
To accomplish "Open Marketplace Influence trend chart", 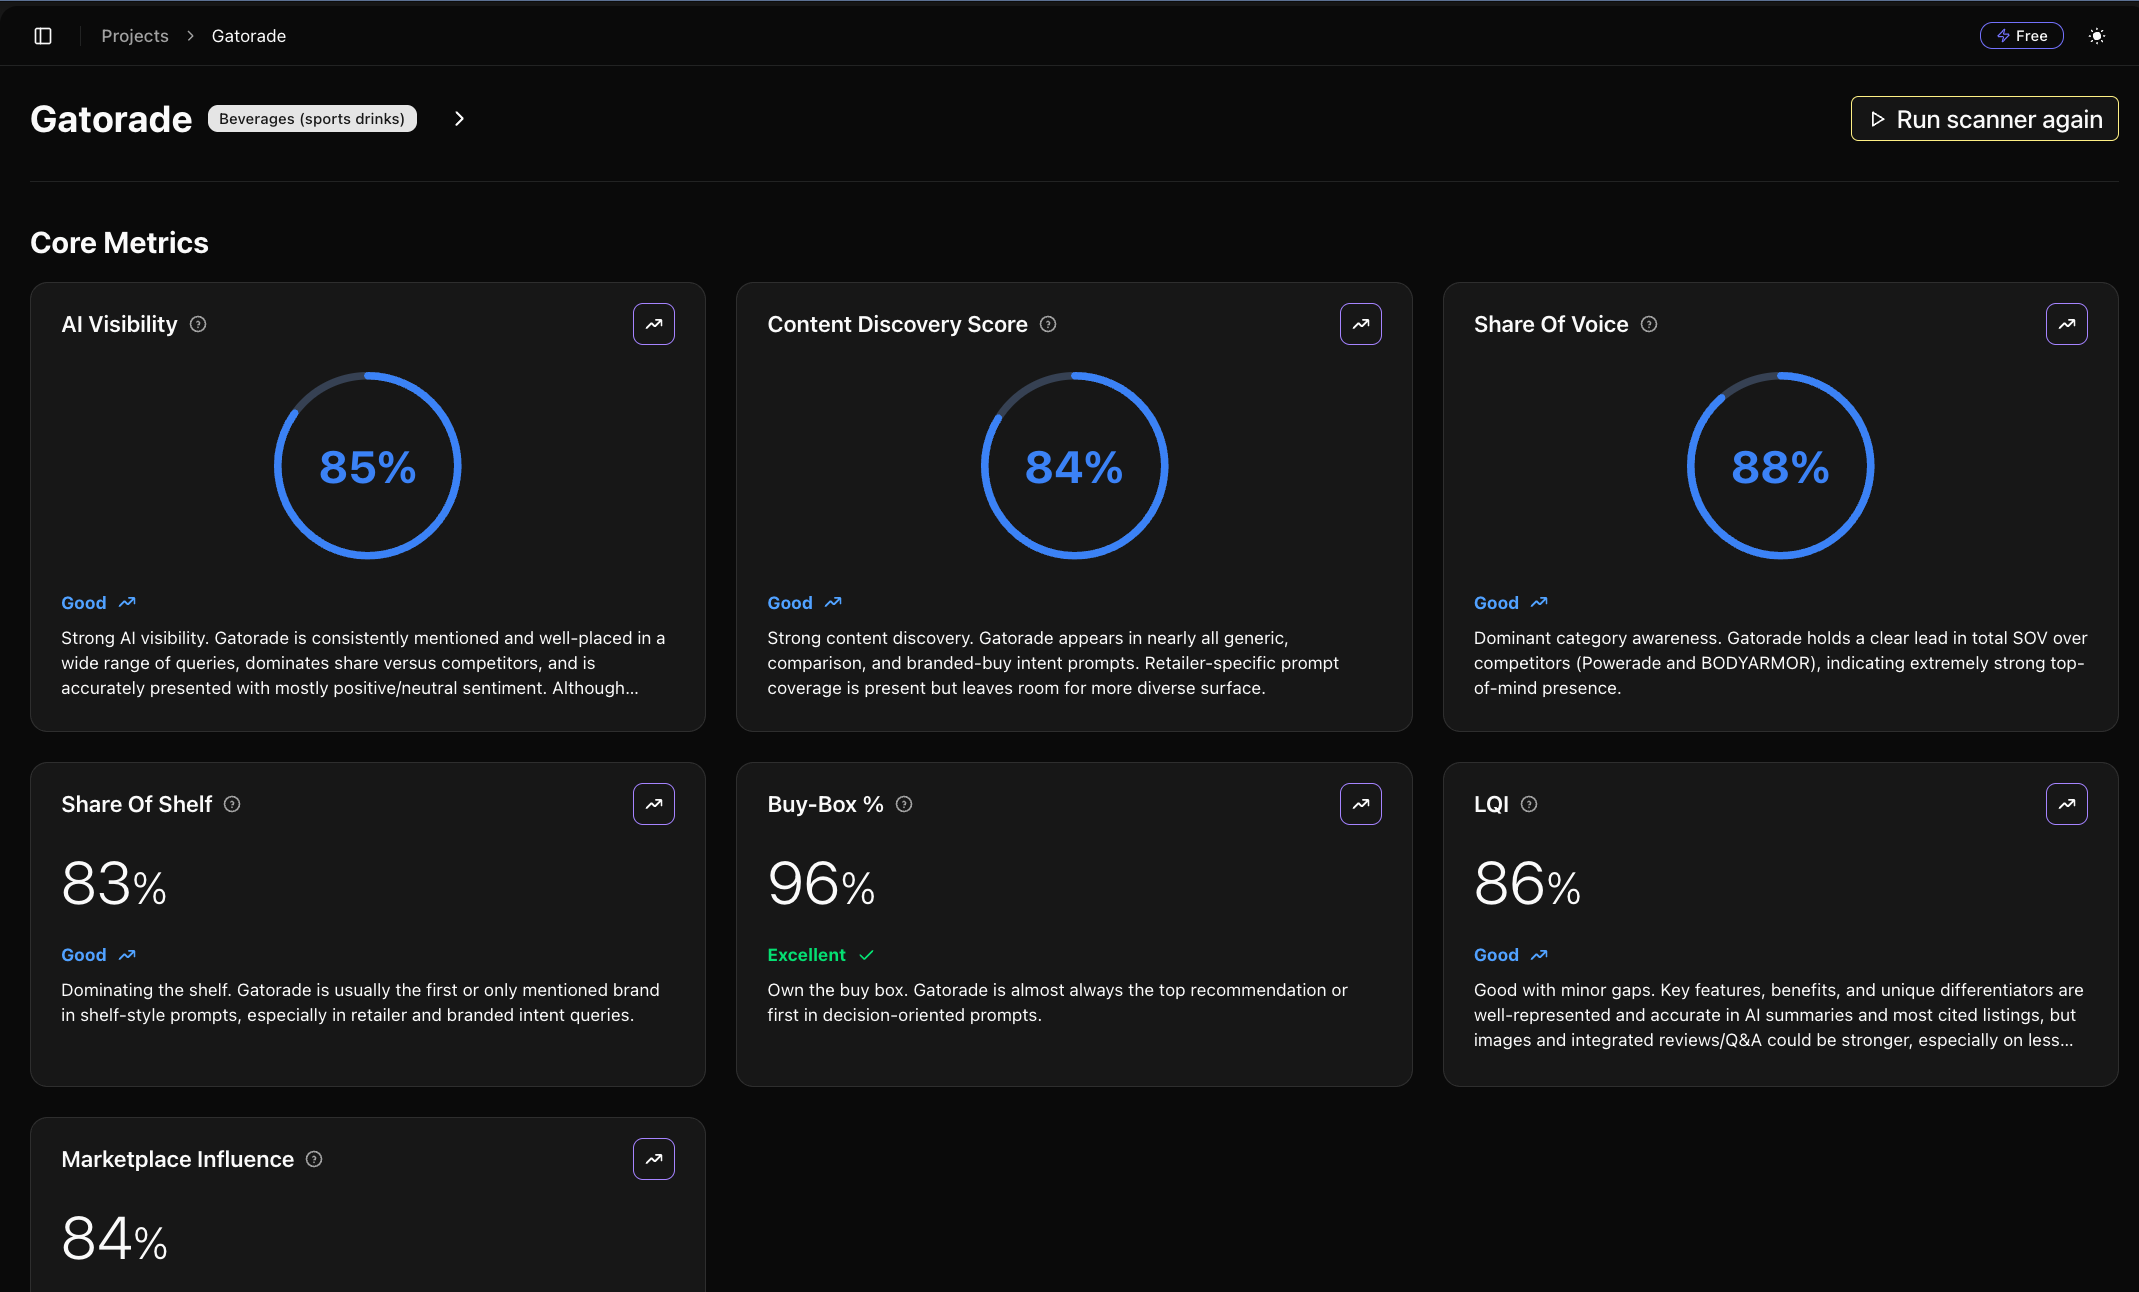I will click(654, 1159).
